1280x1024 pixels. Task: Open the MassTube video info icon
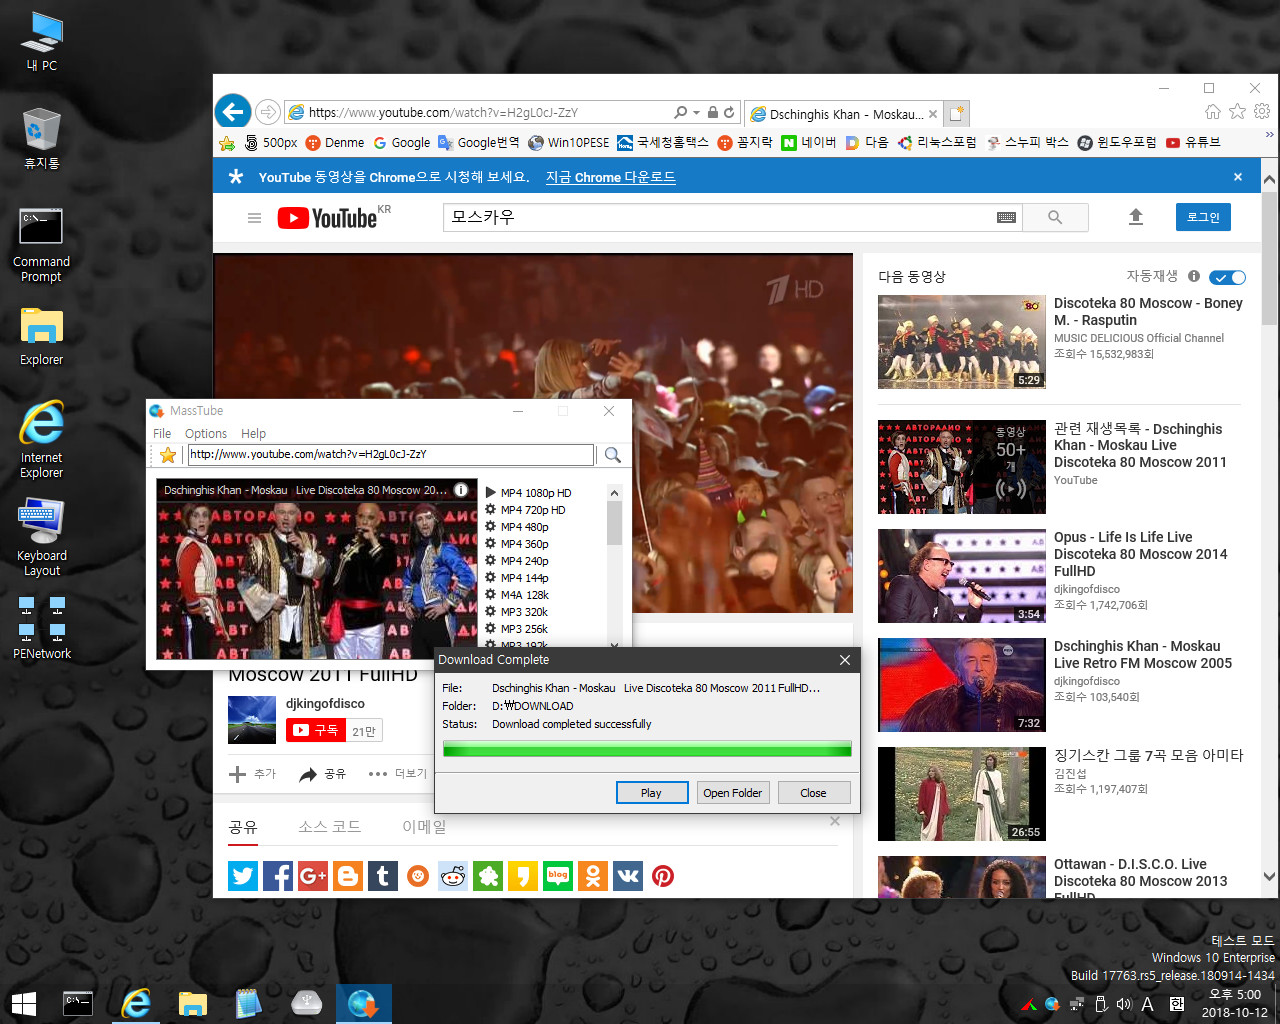(461, 490)
